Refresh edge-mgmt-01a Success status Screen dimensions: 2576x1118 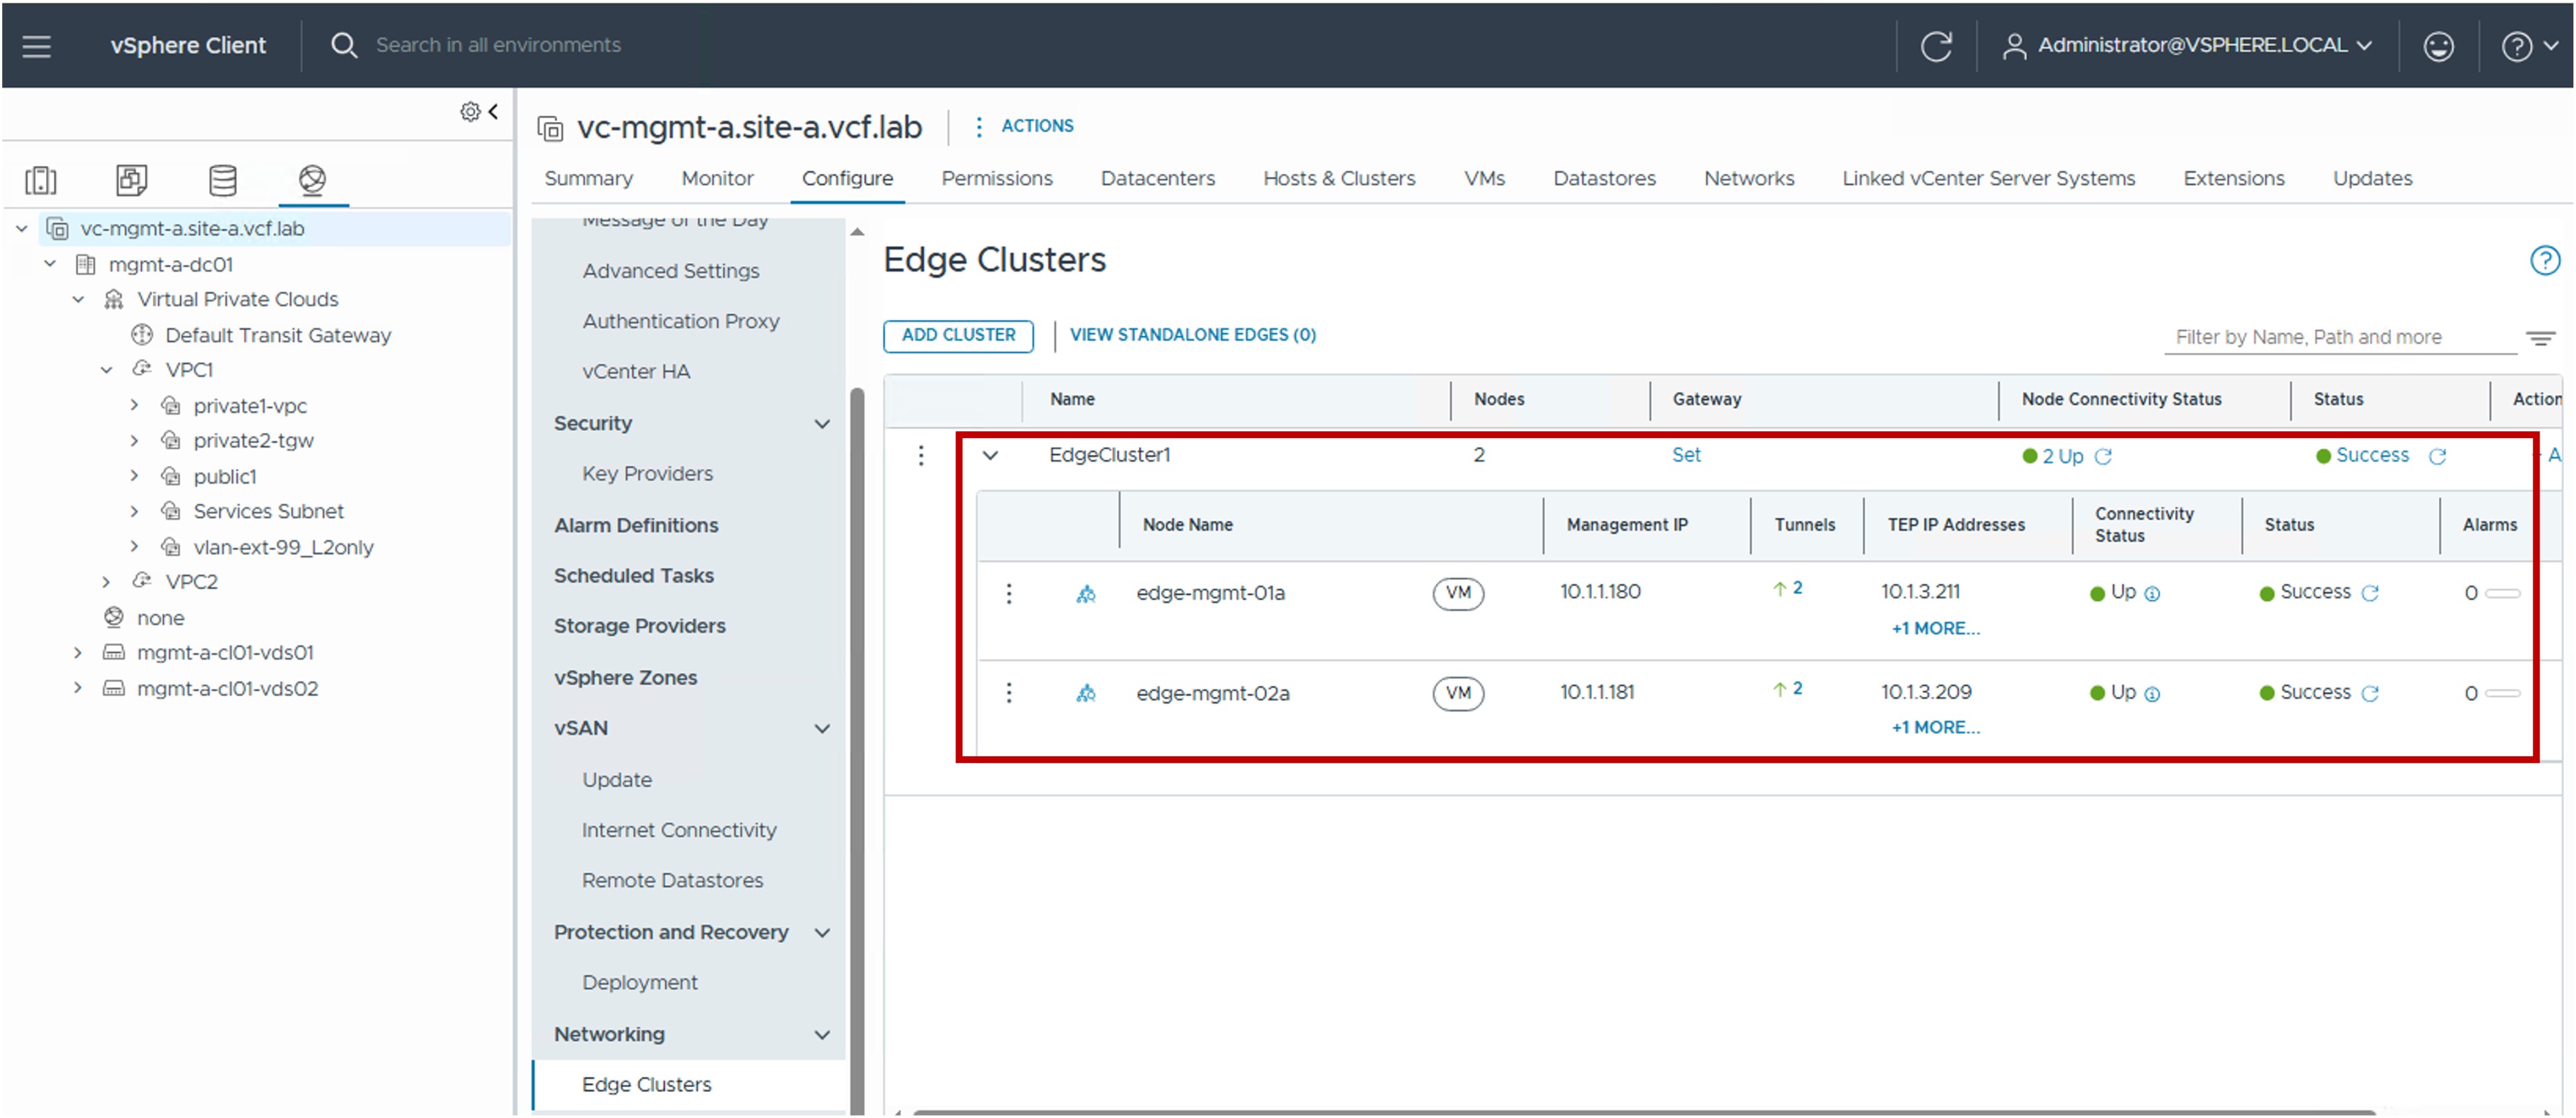2369,594
